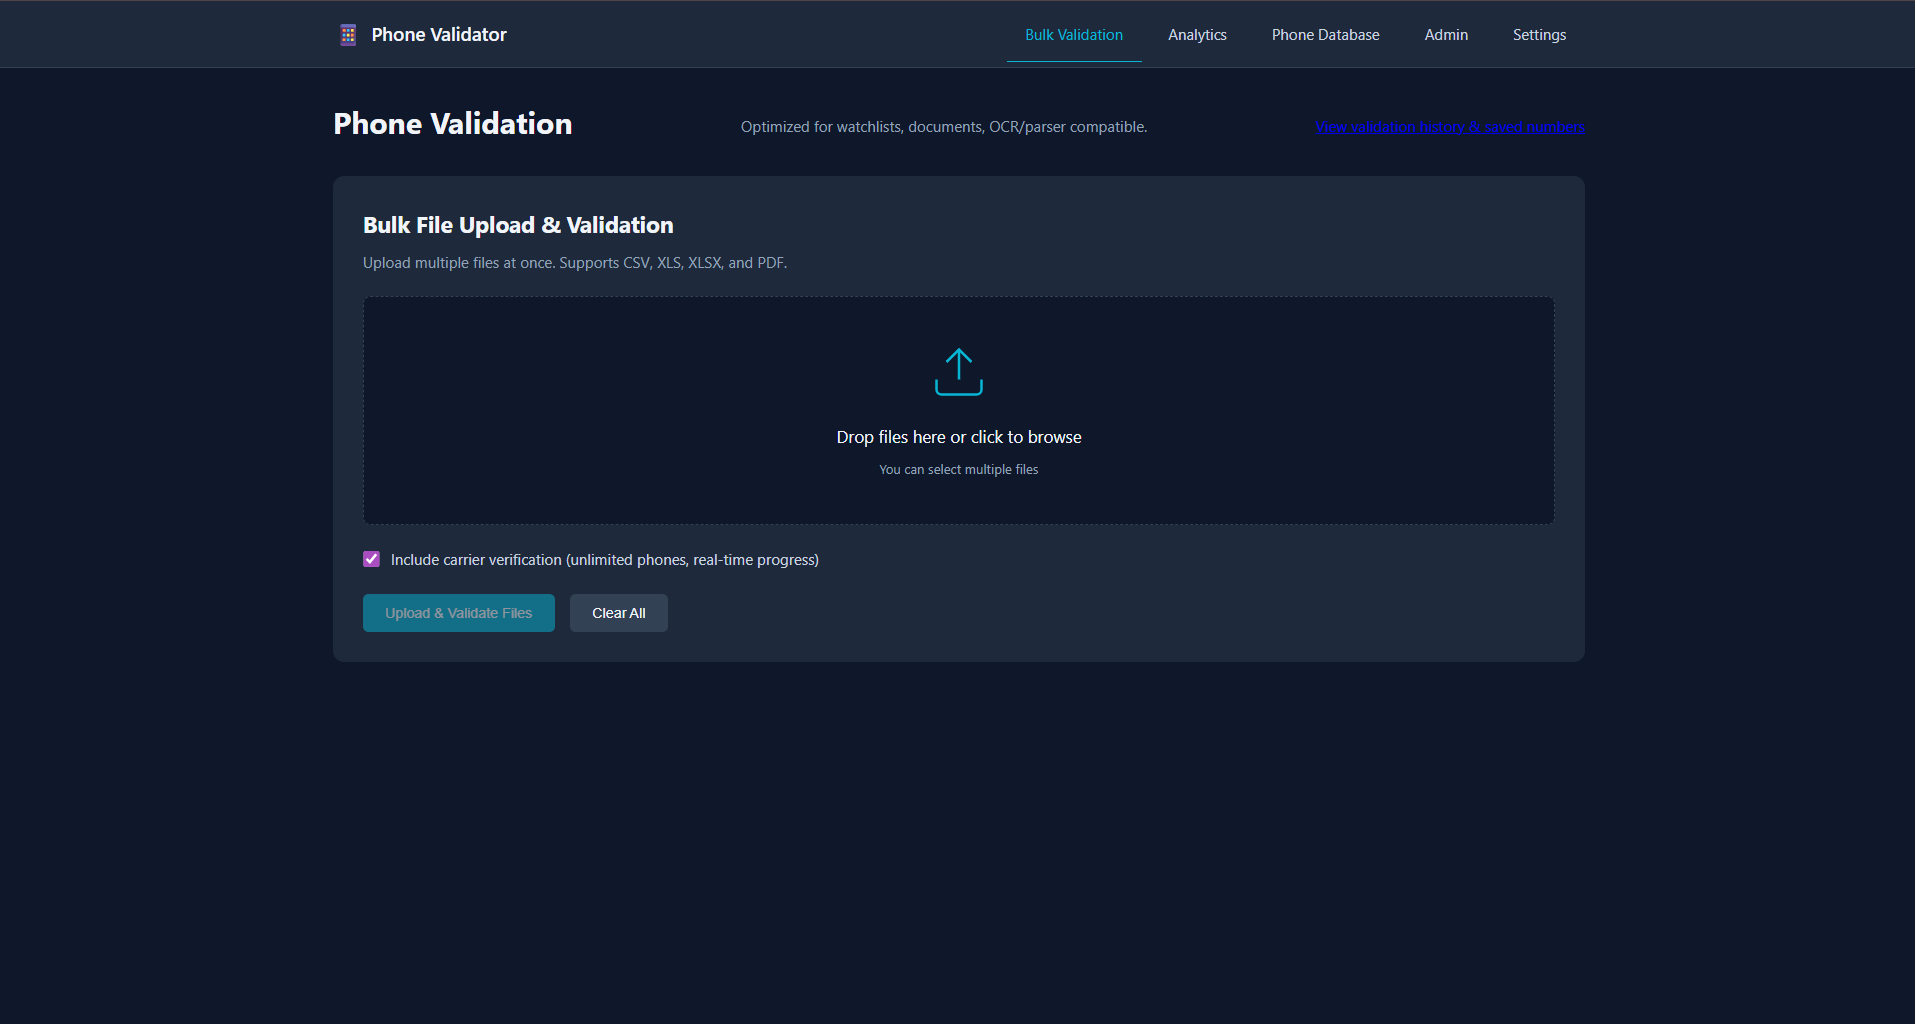Screen dimensions: 1915x1024
Task: Click the 'You can select multiple files' hint
Action: (x=958, y=470)
